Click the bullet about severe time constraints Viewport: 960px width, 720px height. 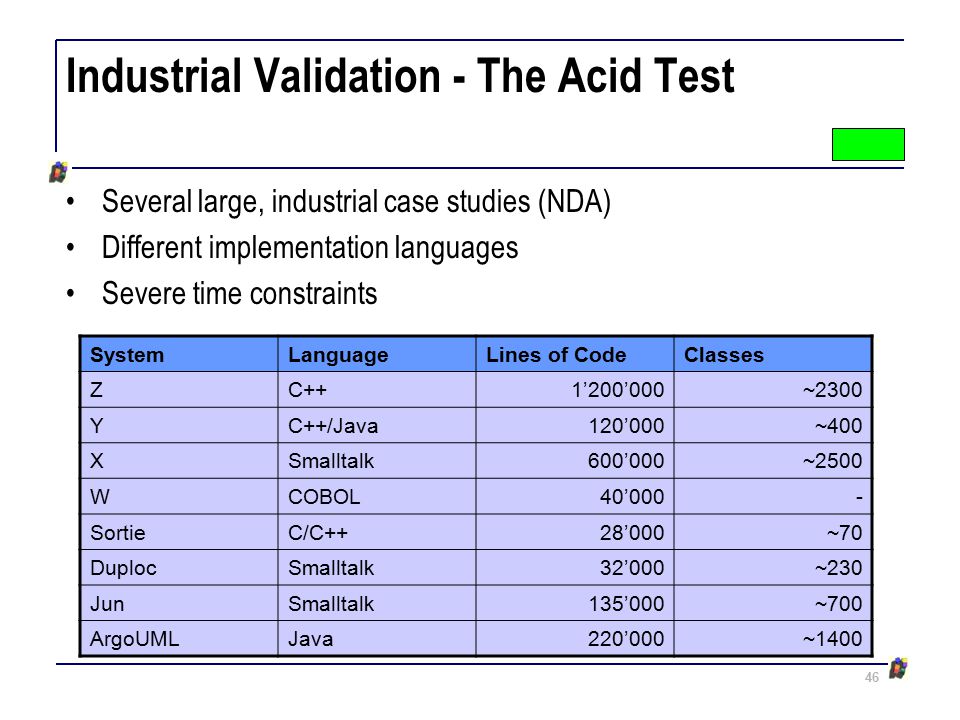239,293
